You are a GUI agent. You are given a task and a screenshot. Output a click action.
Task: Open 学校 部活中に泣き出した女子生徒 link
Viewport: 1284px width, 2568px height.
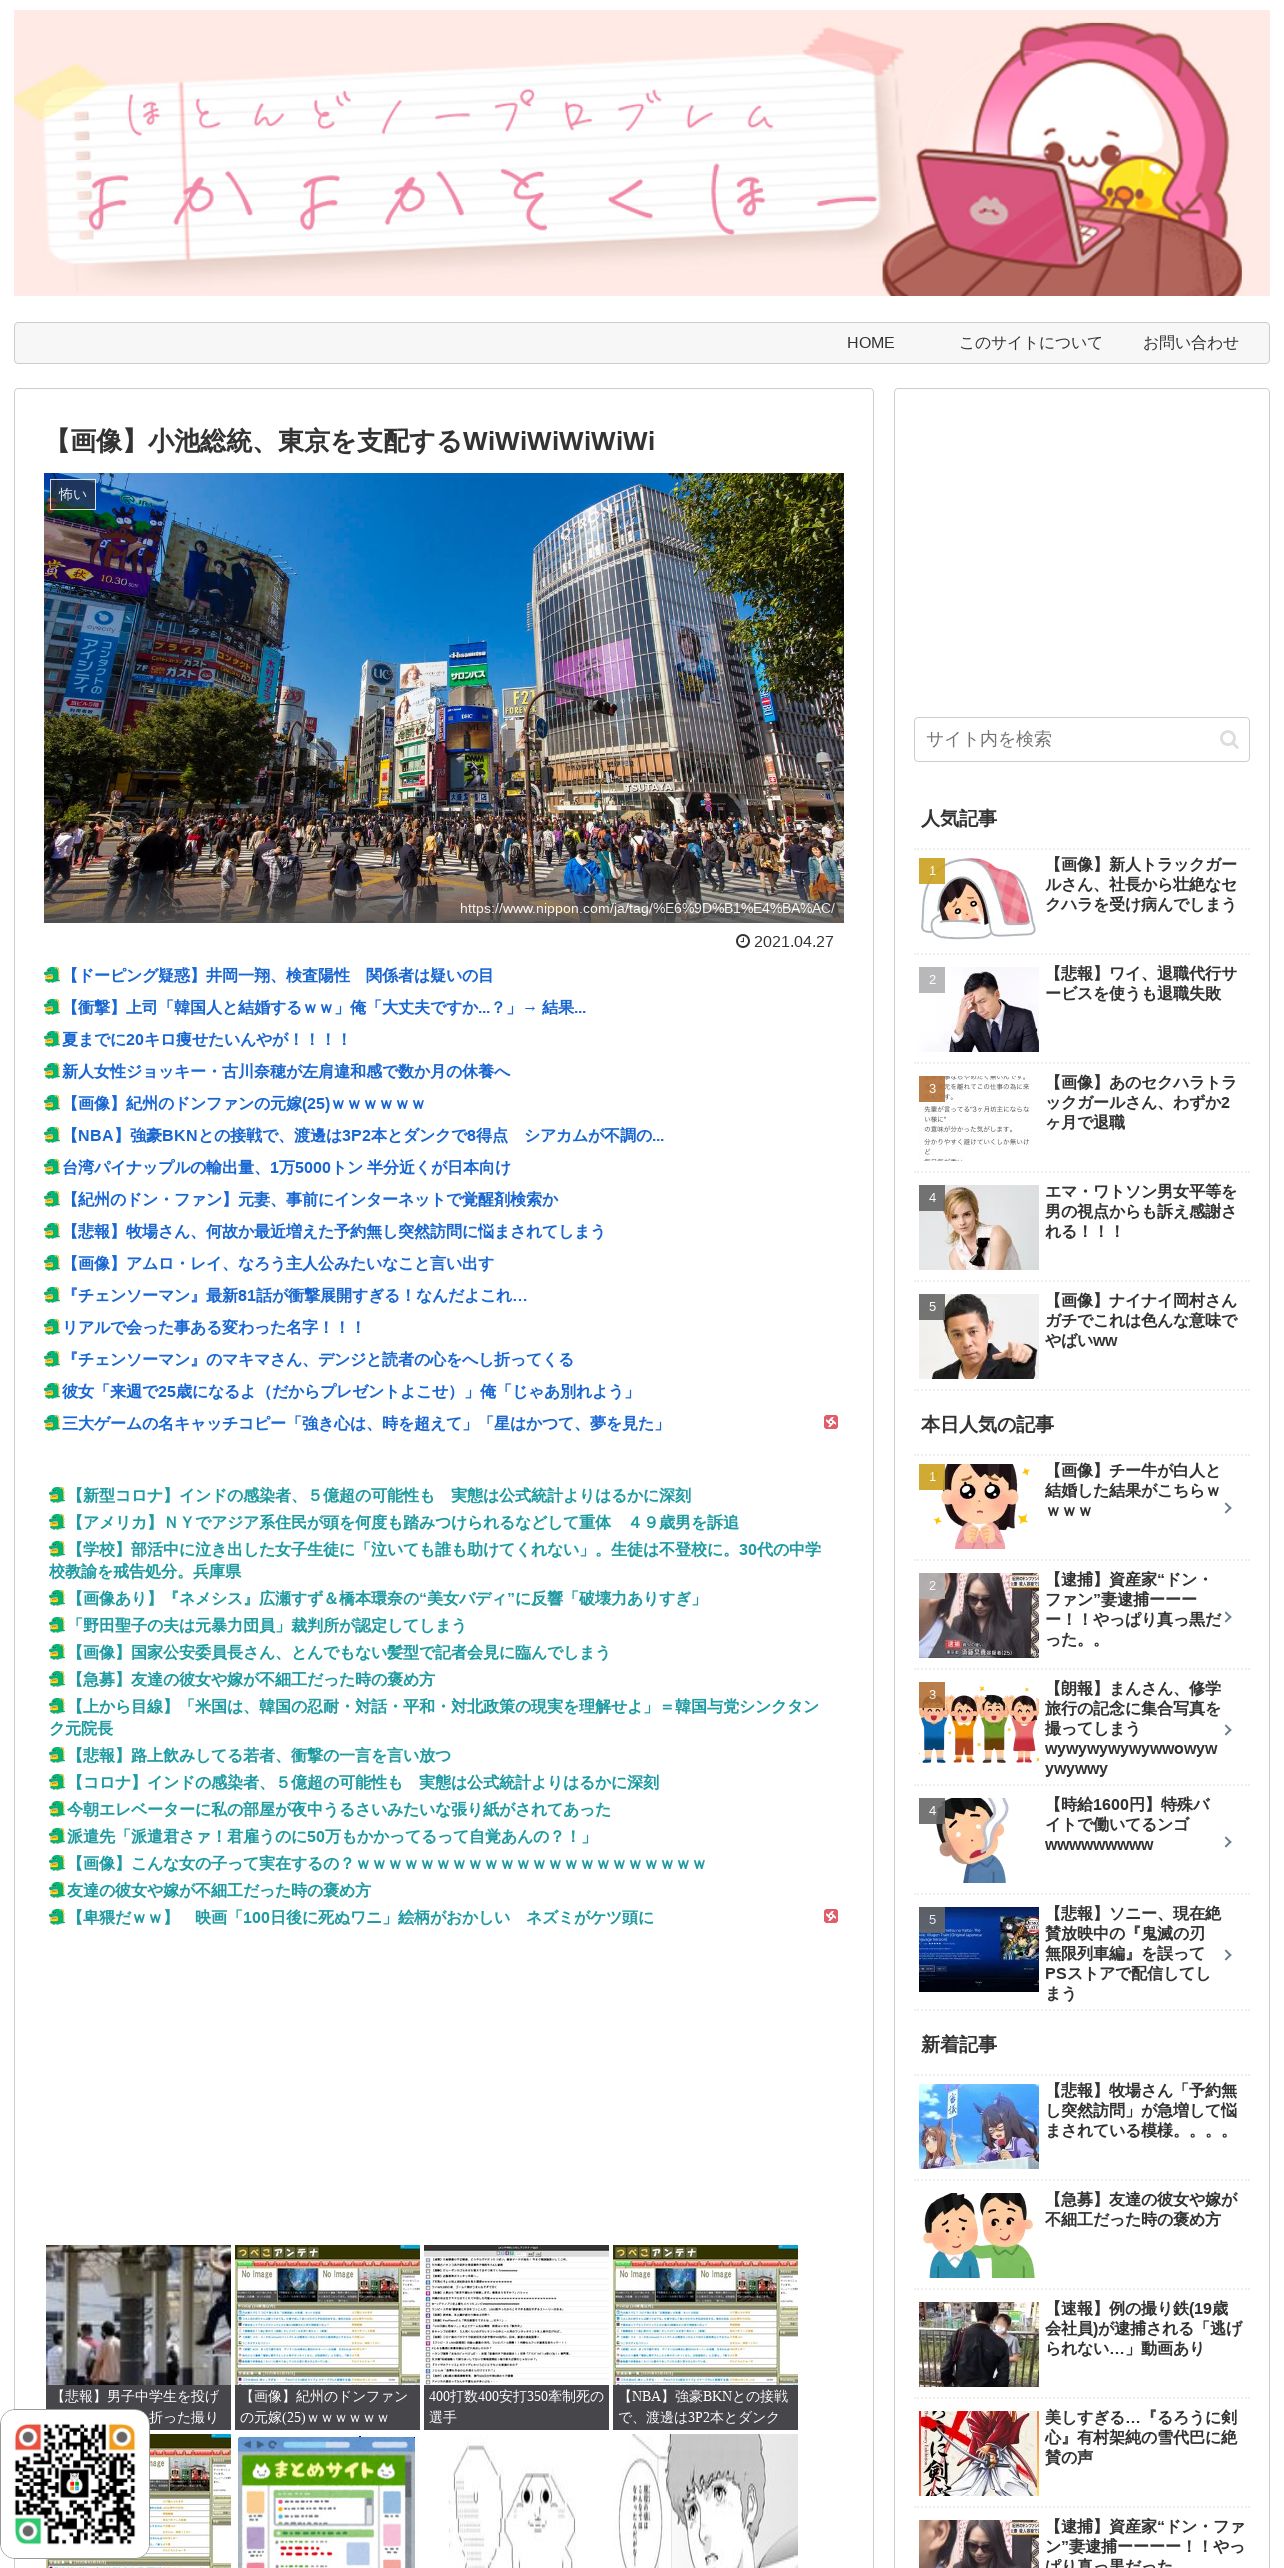[436, 1560]
